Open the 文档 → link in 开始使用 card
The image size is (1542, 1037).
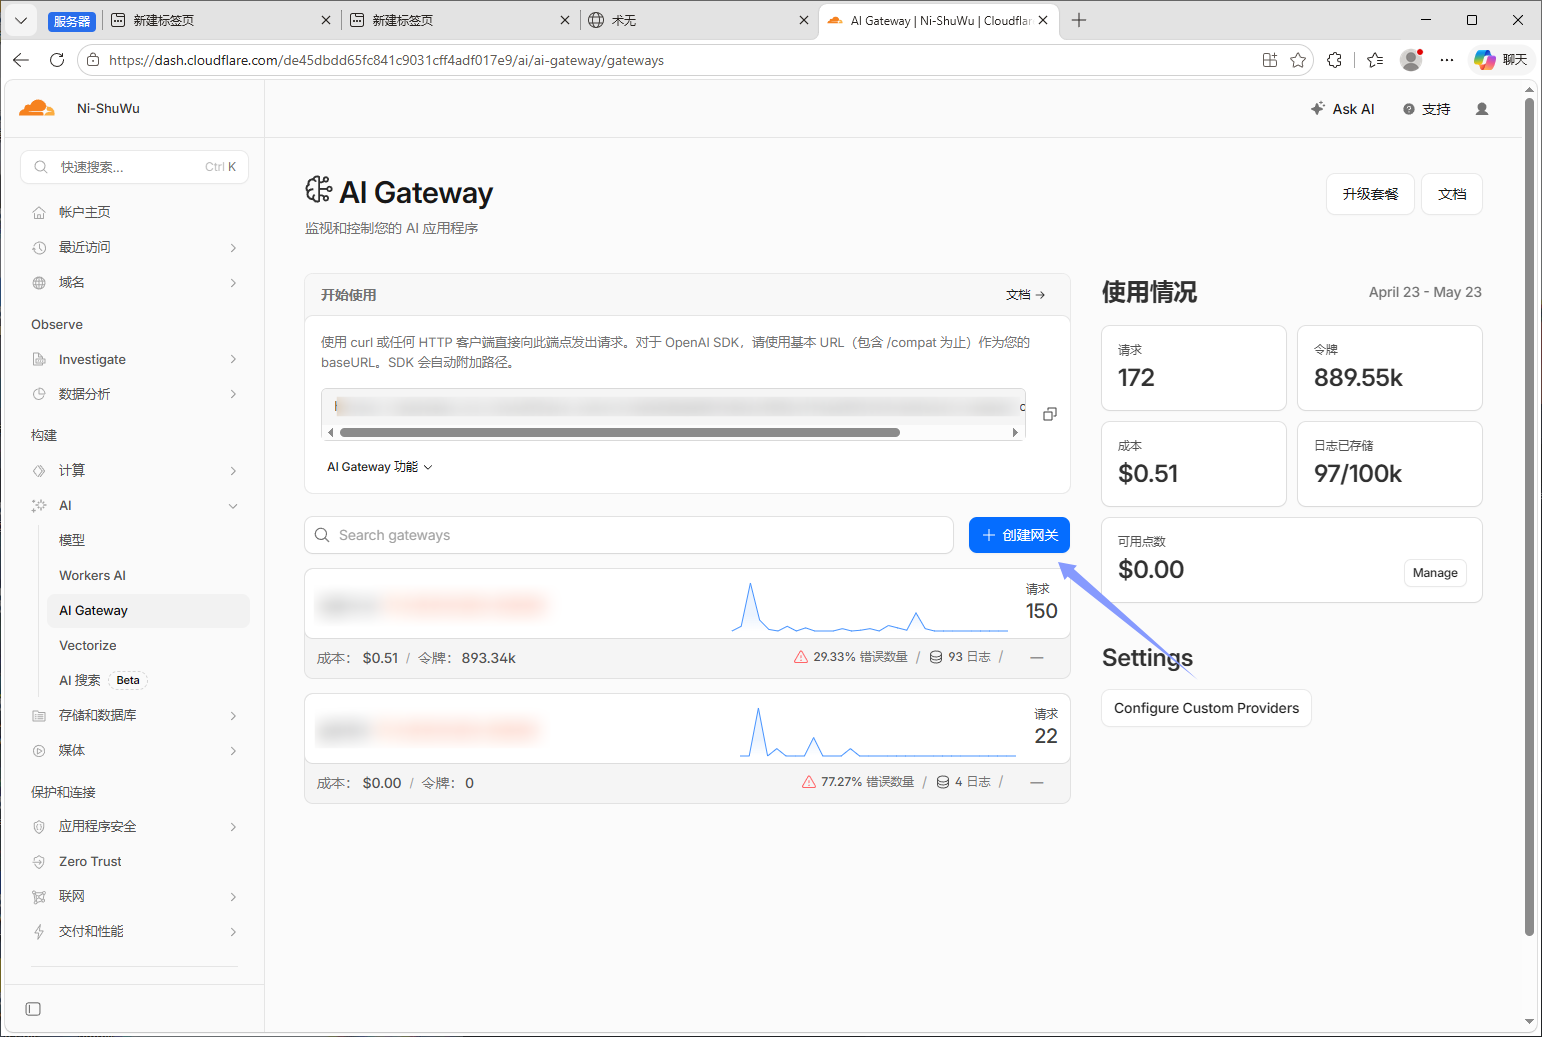pos(1025,295)
